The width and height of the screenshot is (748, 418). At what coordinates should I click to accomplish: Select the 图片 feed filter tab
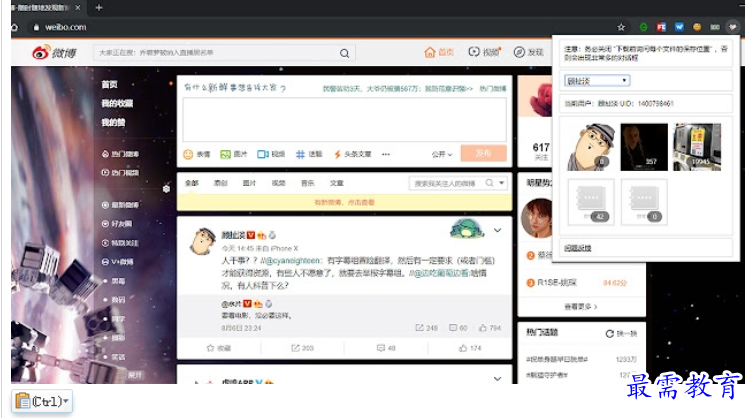click(249, 183)
